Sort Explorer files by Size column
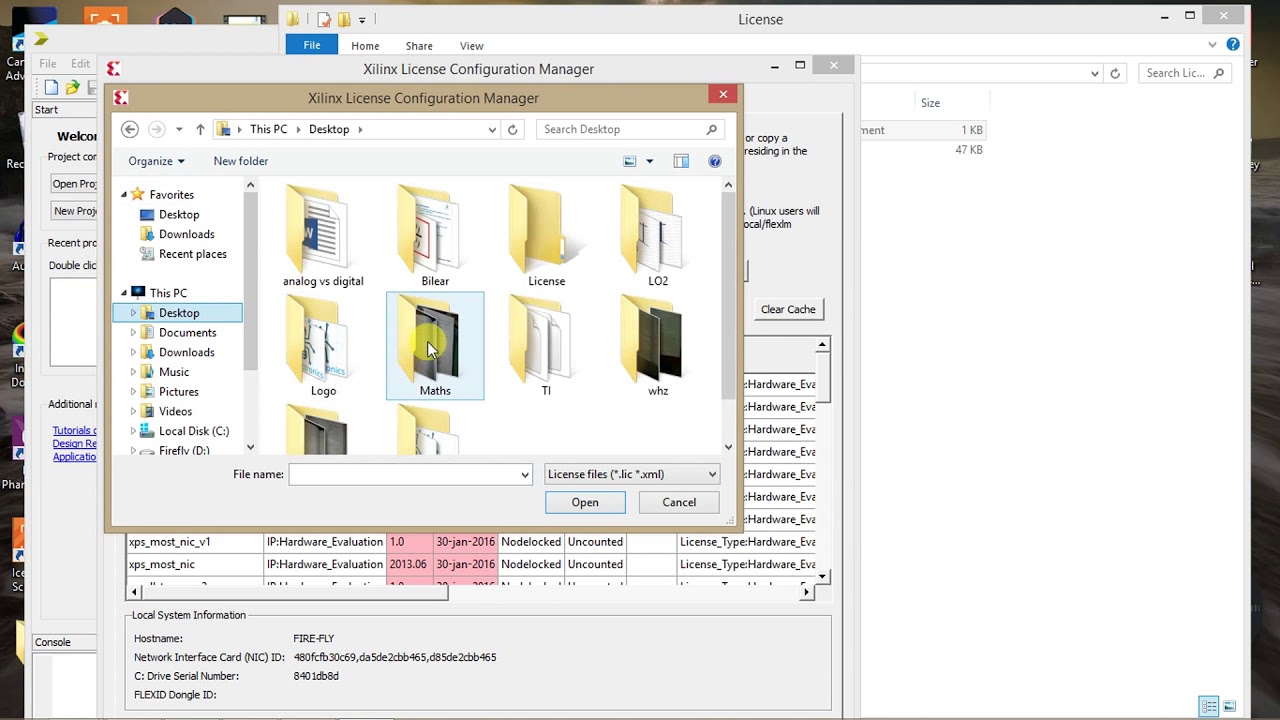The height and width of the screenshot is (720, 1280). 930,103
